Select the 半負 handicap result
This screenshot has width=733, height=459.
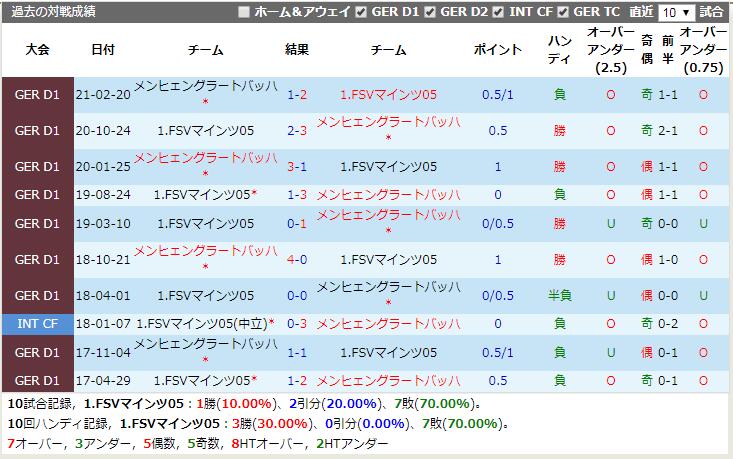(x=560, y=296)
